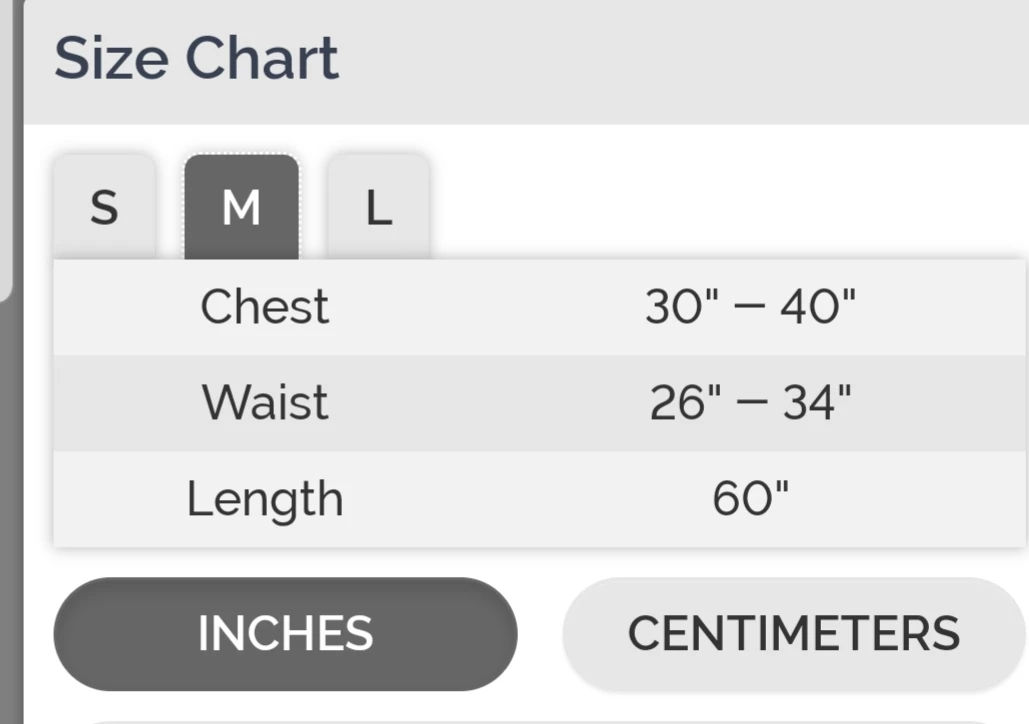The image size is (1029, 724).
Task: Click the Size Chart heading
Action: coord(196,58)
